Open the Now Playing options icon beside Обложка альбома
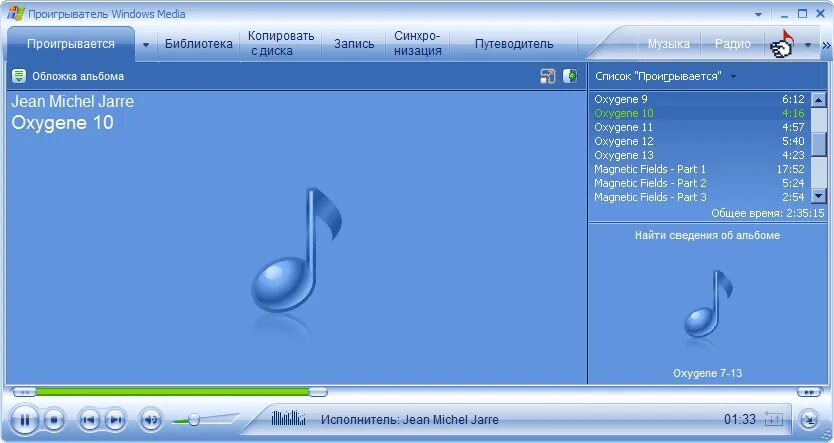Image resolution: width=834 pixels, height=443 pixels. click(19, 76)
